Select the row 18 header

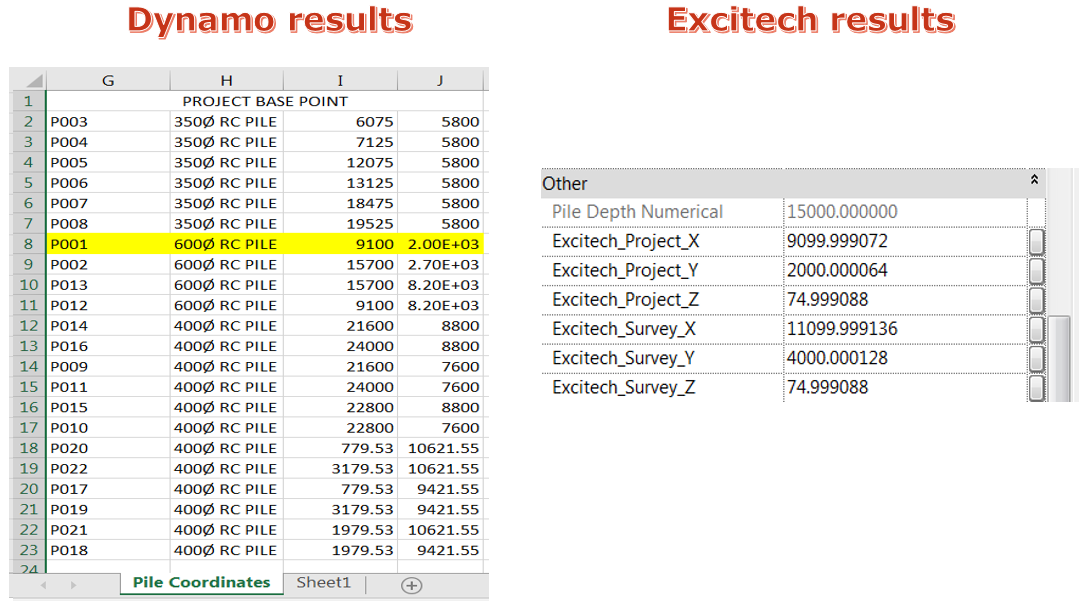(x=28, y=448)
